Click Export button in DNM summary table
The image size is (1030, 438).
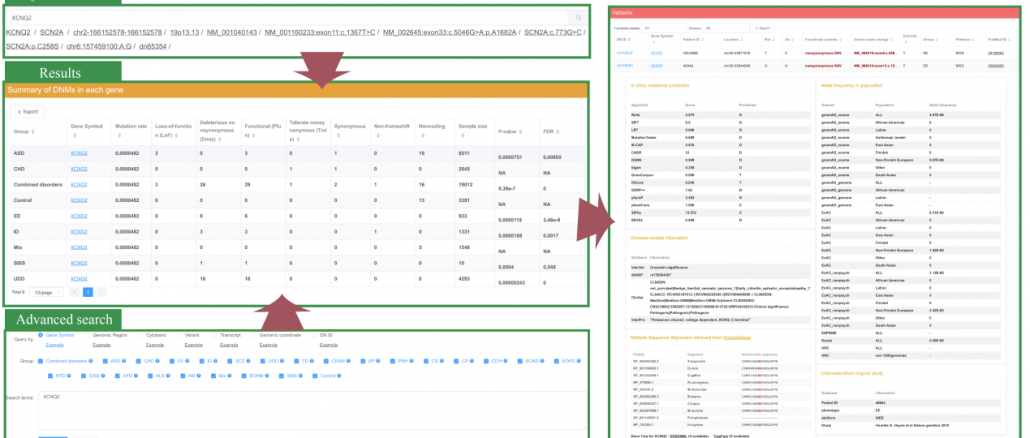pos(28,111)
